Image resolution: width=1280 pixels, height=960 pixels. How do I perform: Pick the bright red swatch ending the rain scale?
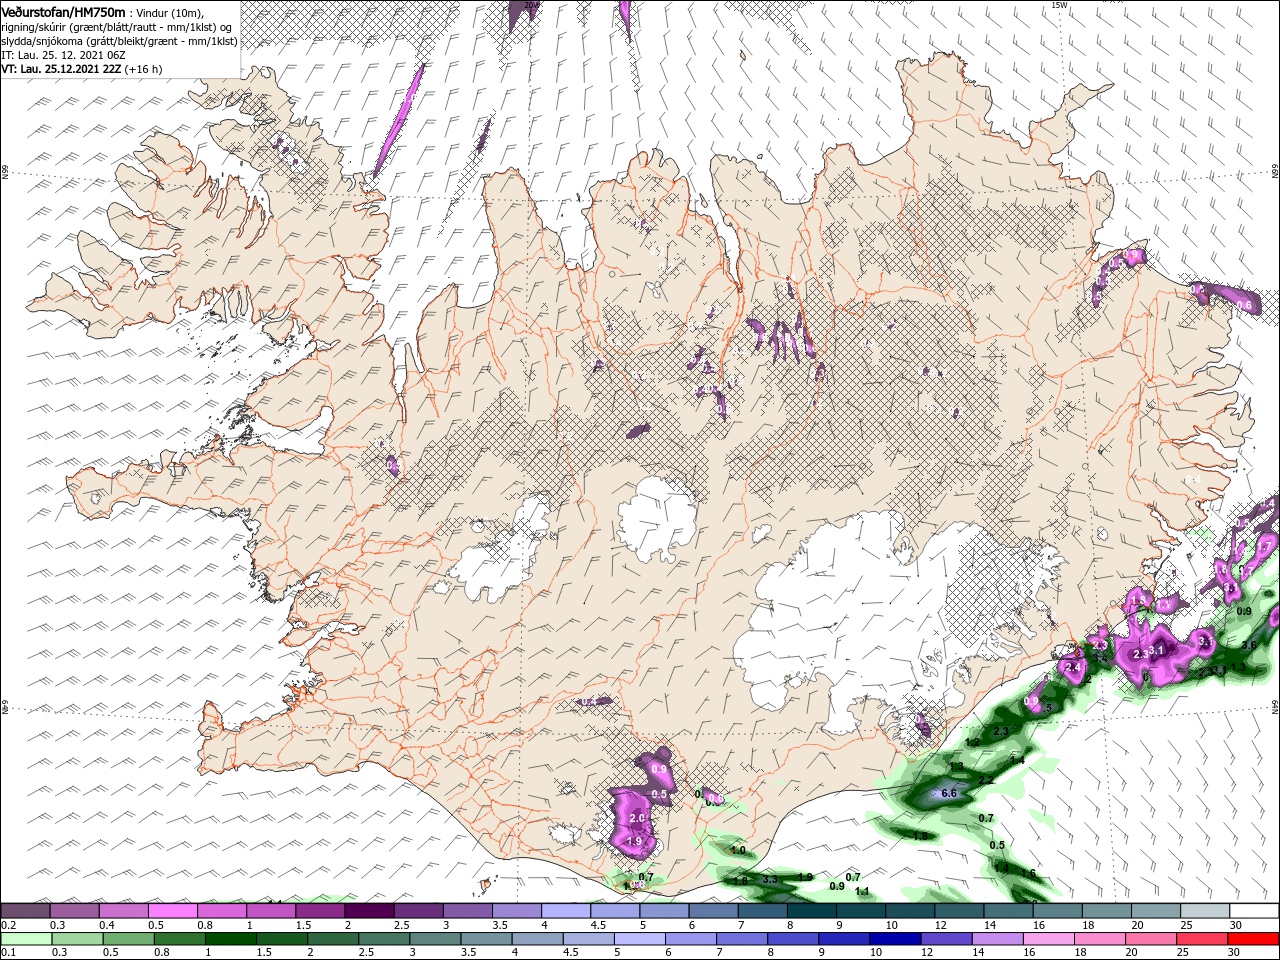1254,939
